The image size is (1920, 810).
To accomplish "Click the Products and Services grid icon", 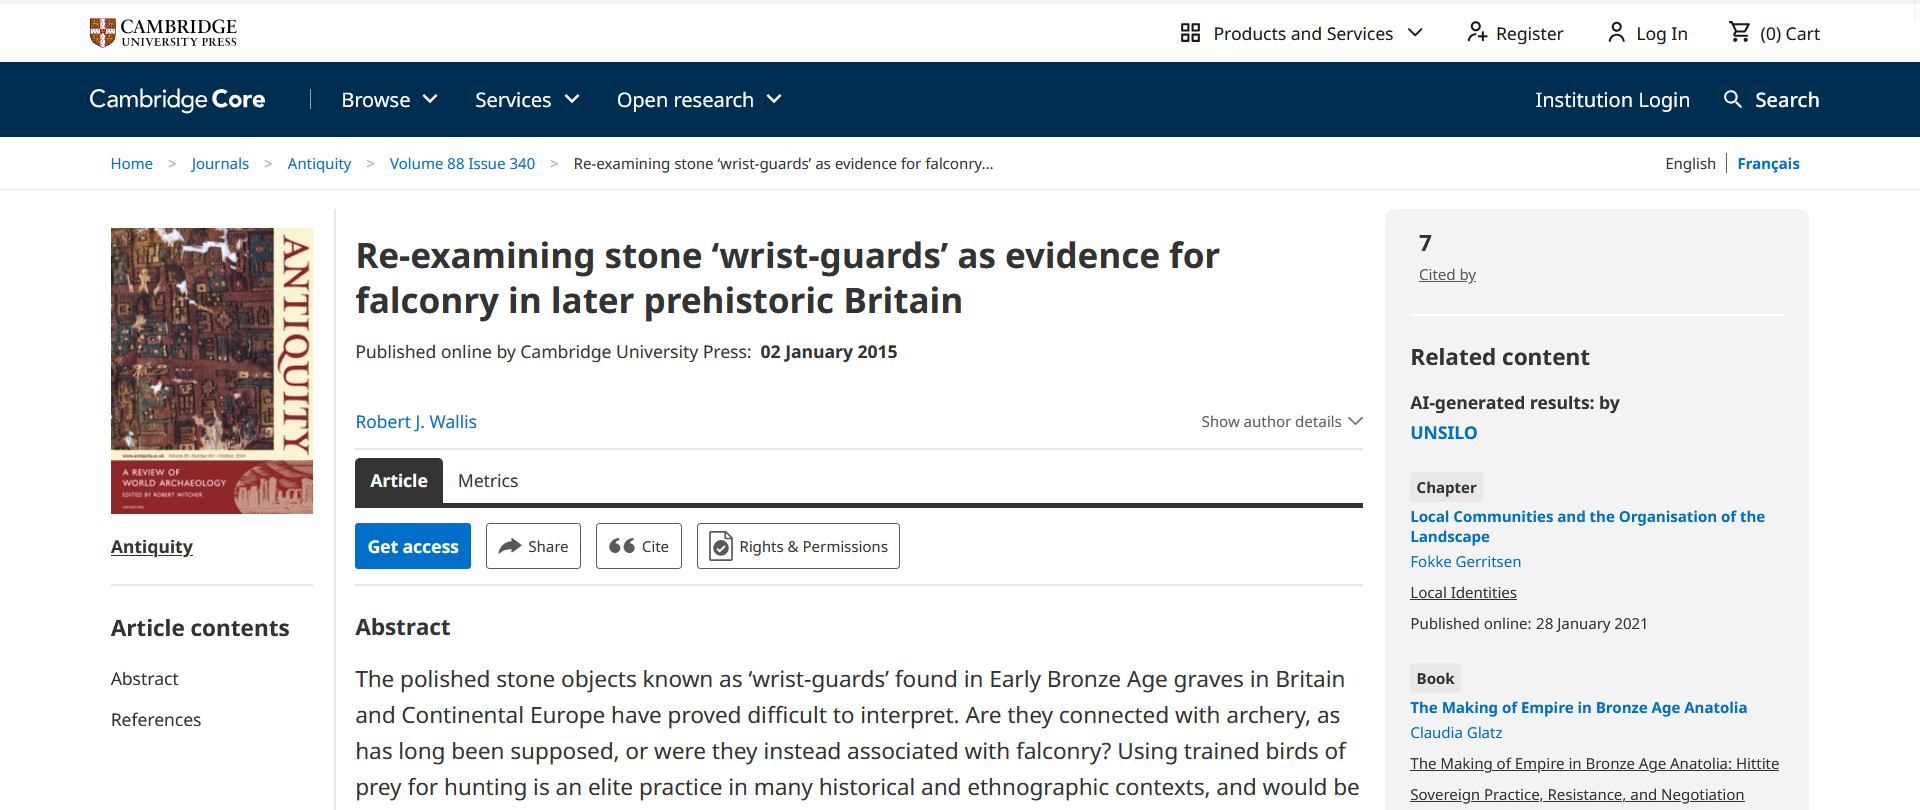I will coord(1190,33).
